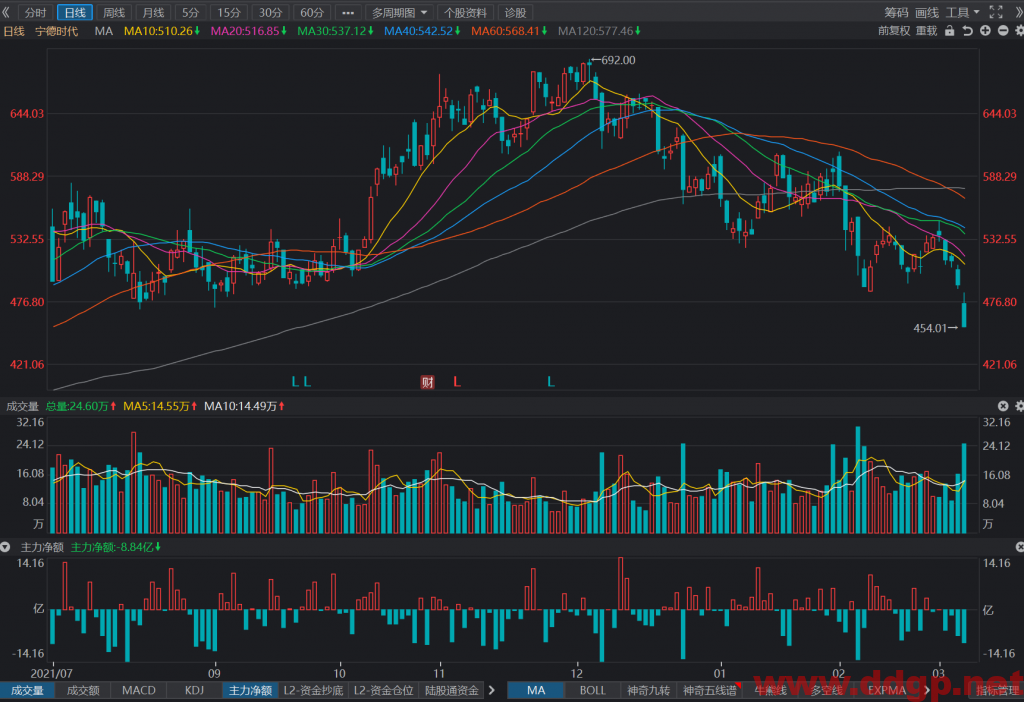
Task: Select 成交量 sub-indicator tab
Action: pyautogui.click(x=27, y=690)
